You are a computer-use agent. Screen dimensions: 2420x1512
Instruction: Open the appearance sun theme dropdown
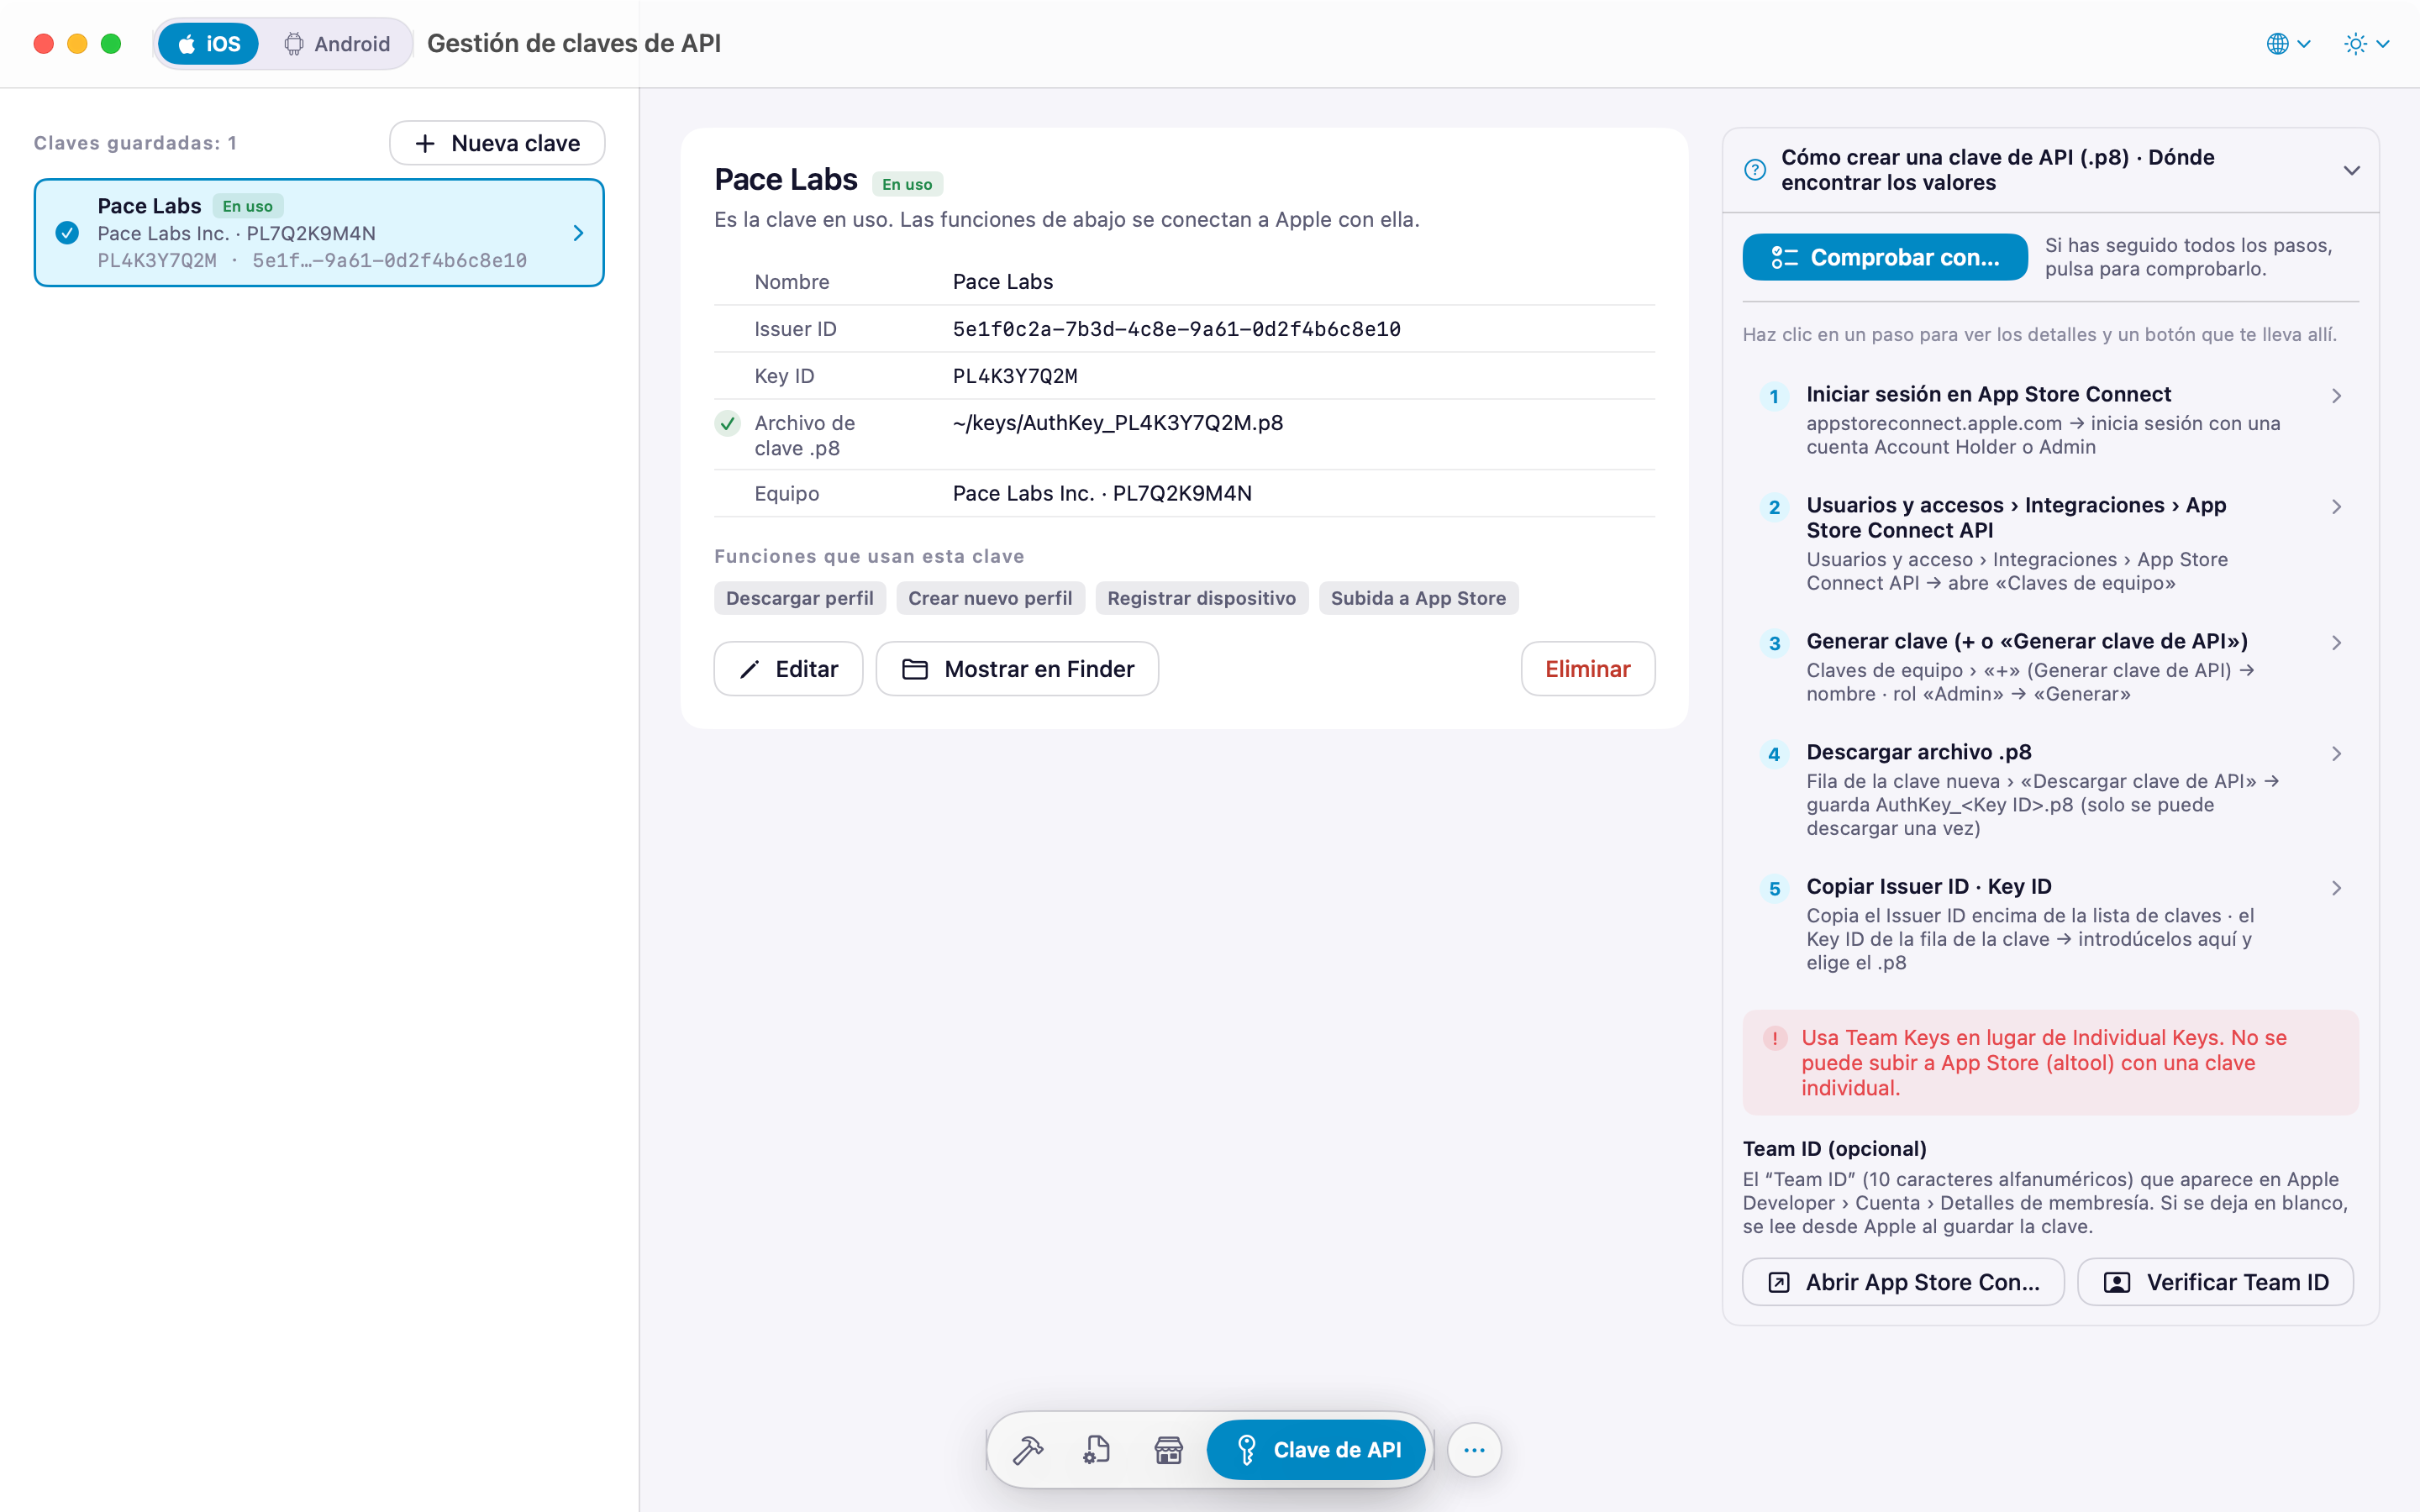pos(2366,44)
